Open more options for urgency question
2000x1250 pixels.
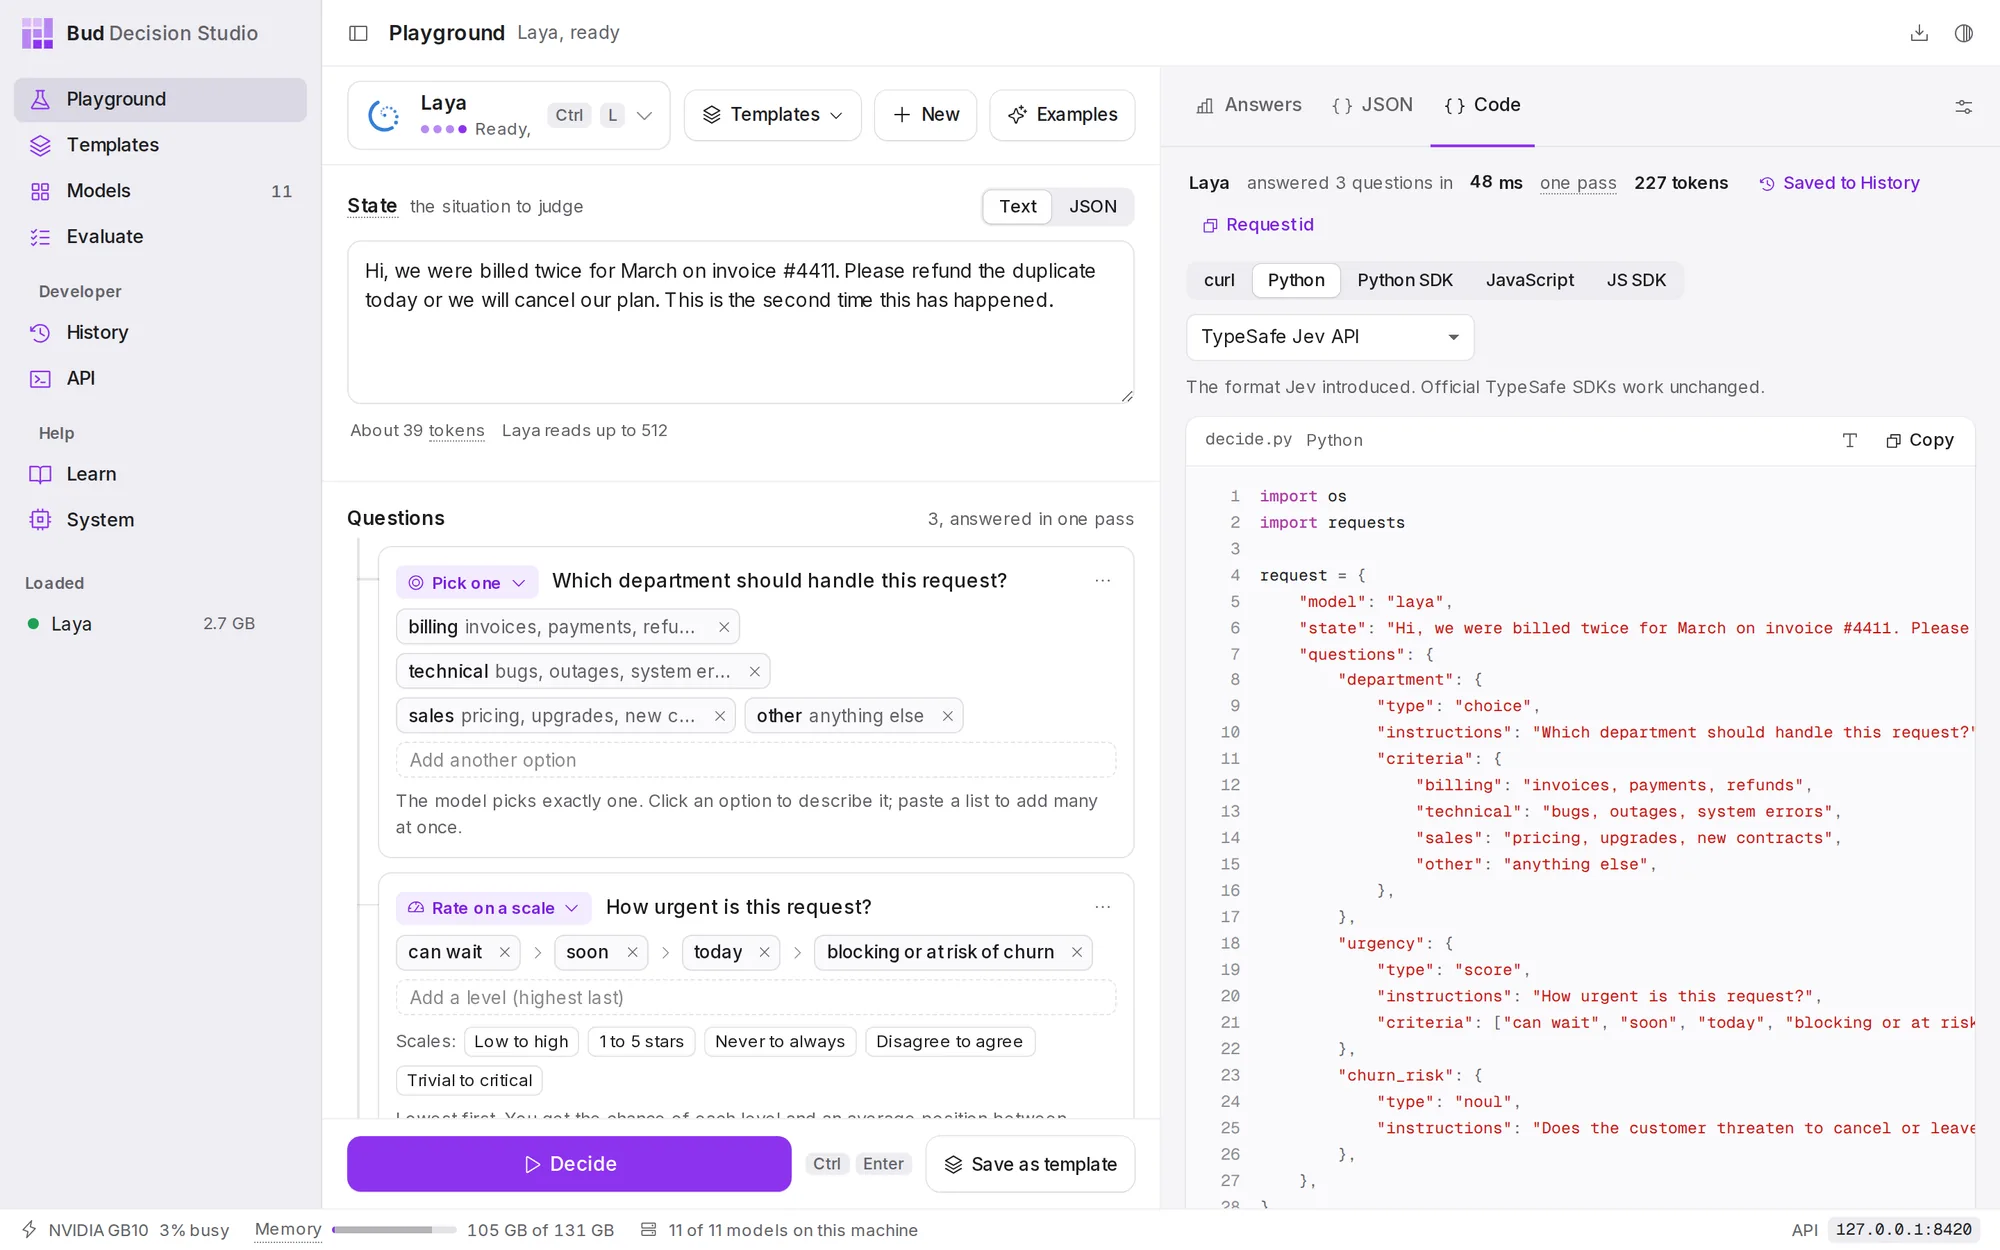tap(1103, 907)
